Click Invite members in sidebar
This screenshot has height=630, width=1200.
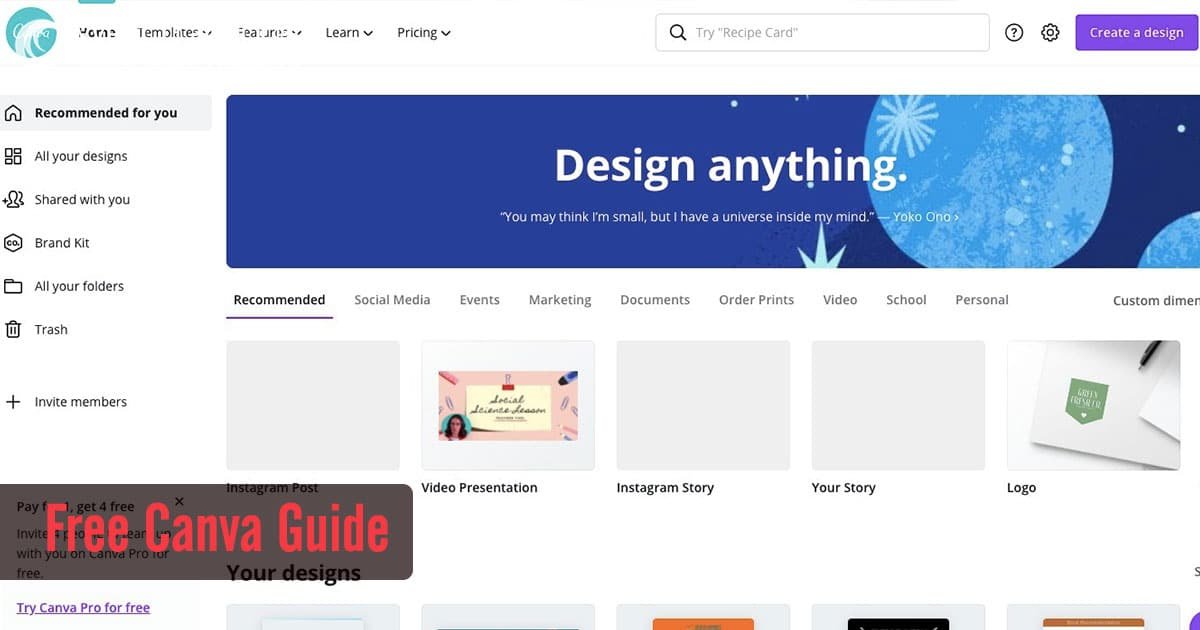(x=81, y=402)
